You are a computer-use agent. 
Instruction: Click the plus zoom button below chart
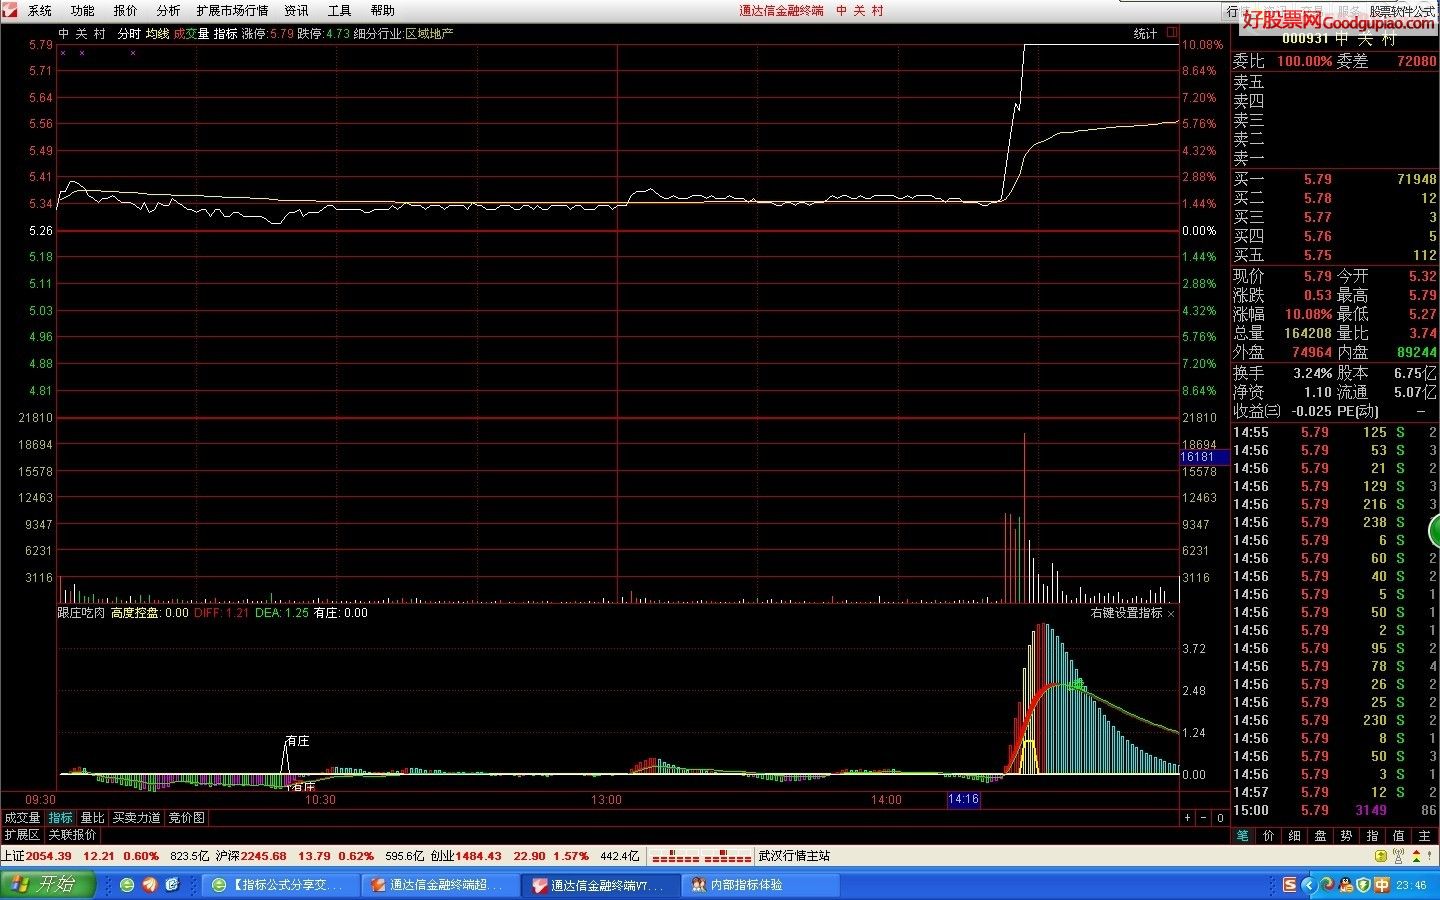point(1187,818)
